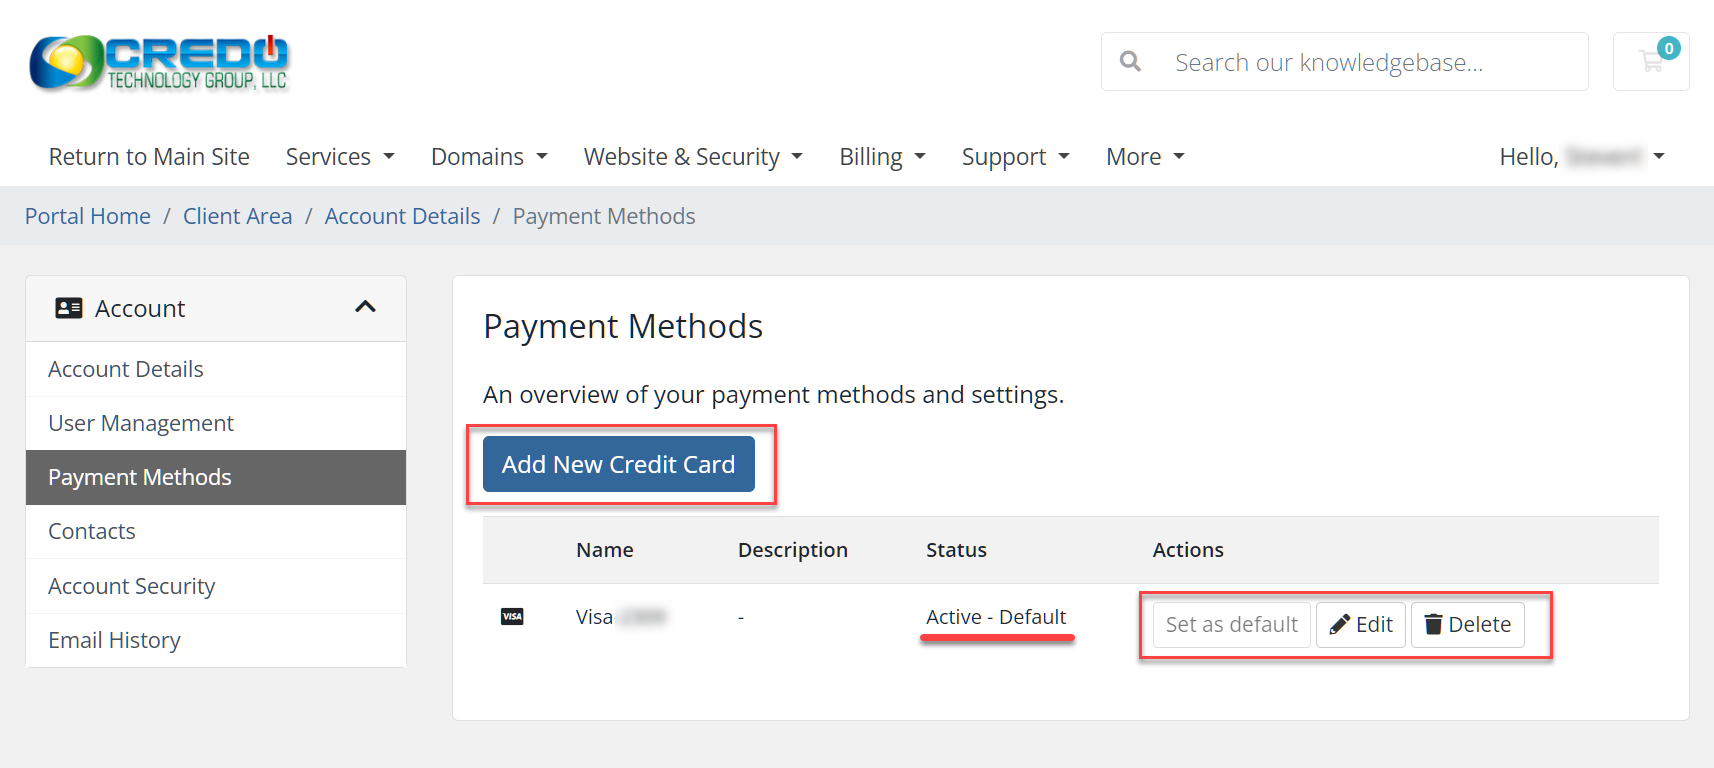The image size is (1714, 768).
Task: Expand the Domains dropdown
Action: pyautogui.click(x=489, y=157)
